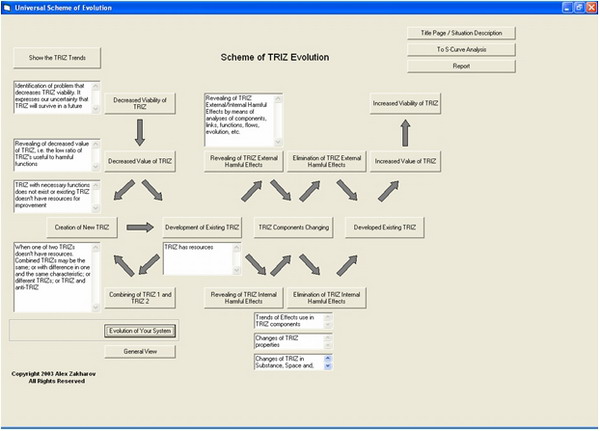Click scroll down arrow in When one of two TRIZs box
Image resolution: width=600 pixels, height=431 pixels.
coord(96,307)
